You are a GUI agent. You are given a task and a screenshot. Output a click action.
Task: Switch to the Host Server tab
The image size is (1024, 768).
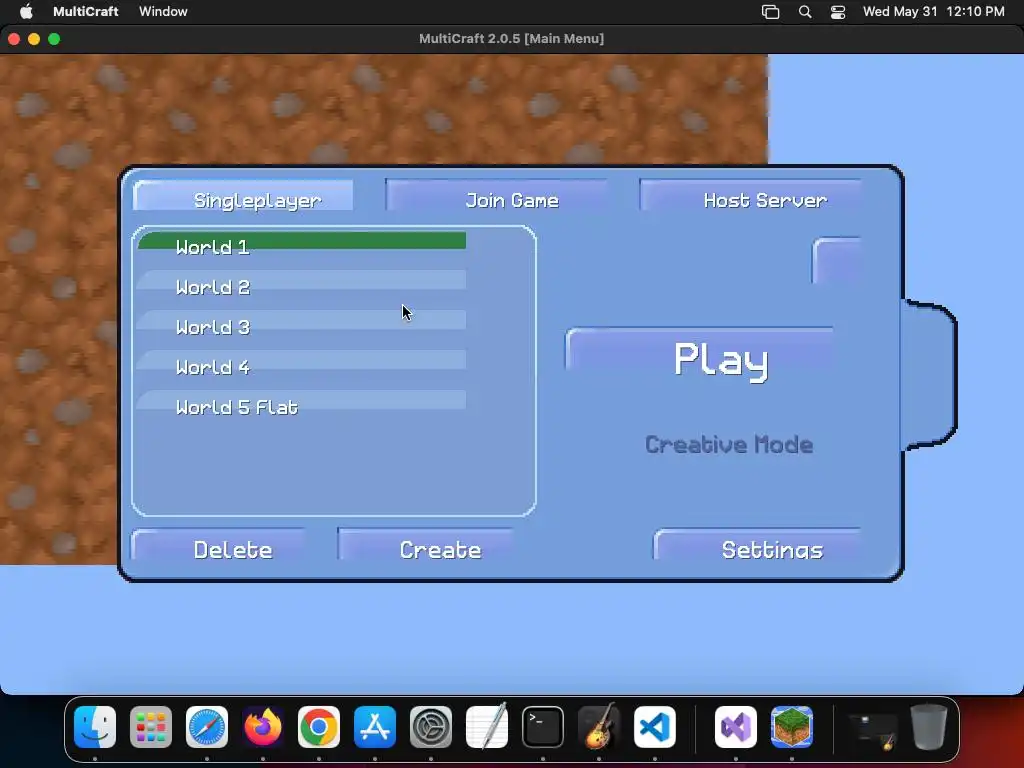(751, 195)
